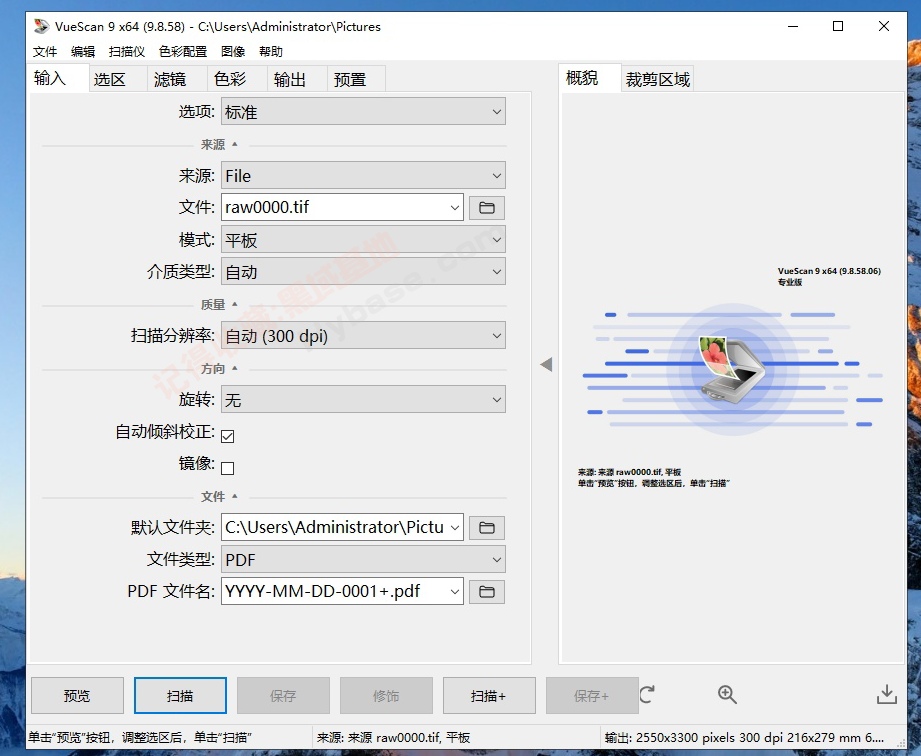Open the 图像 menu
921x756 pixels.
coord(233,52)
